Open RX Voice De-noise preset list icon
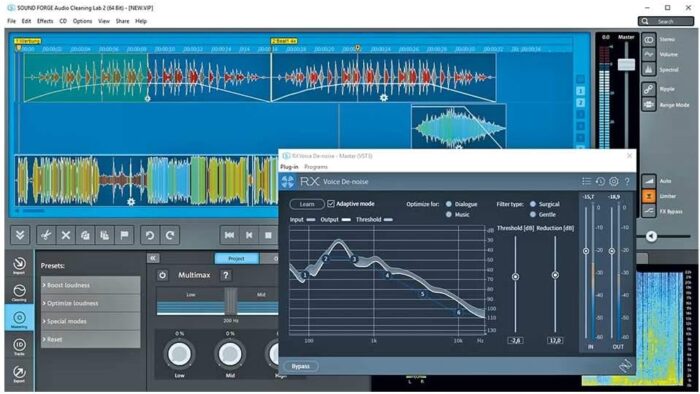Viewport: 700px width, 394px height. (x=586, y=181)
